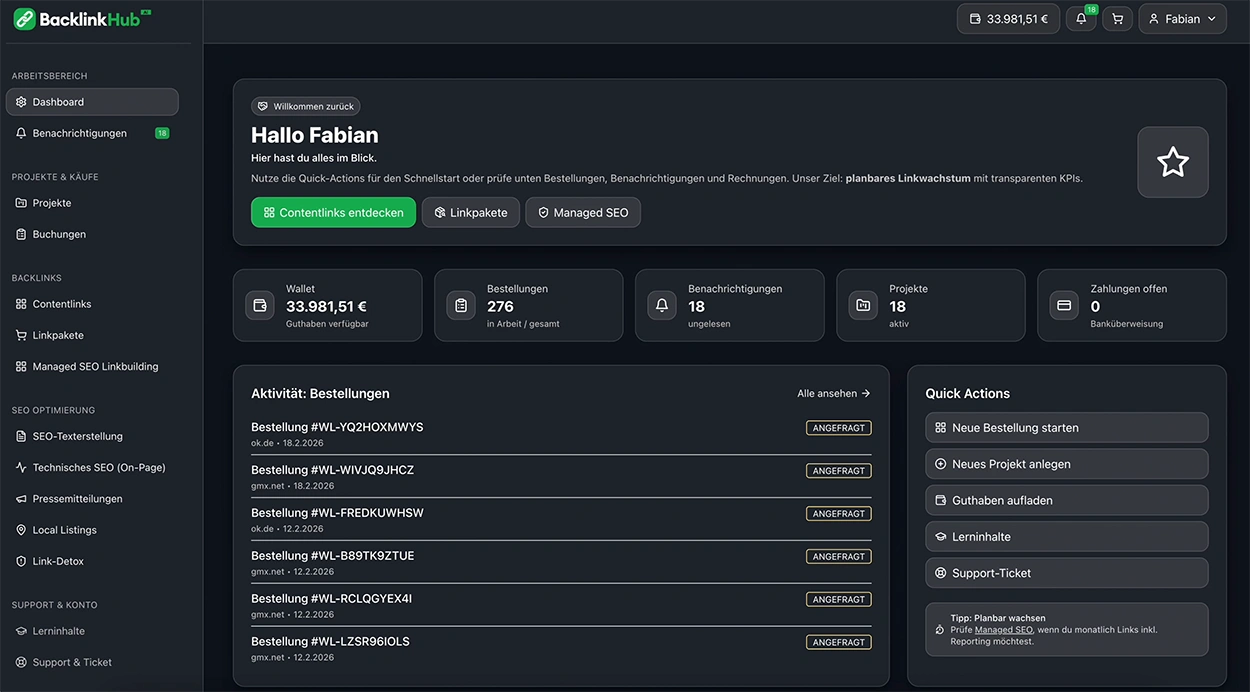Expand the Fabian user account dropdown

tap(1182, 19)
